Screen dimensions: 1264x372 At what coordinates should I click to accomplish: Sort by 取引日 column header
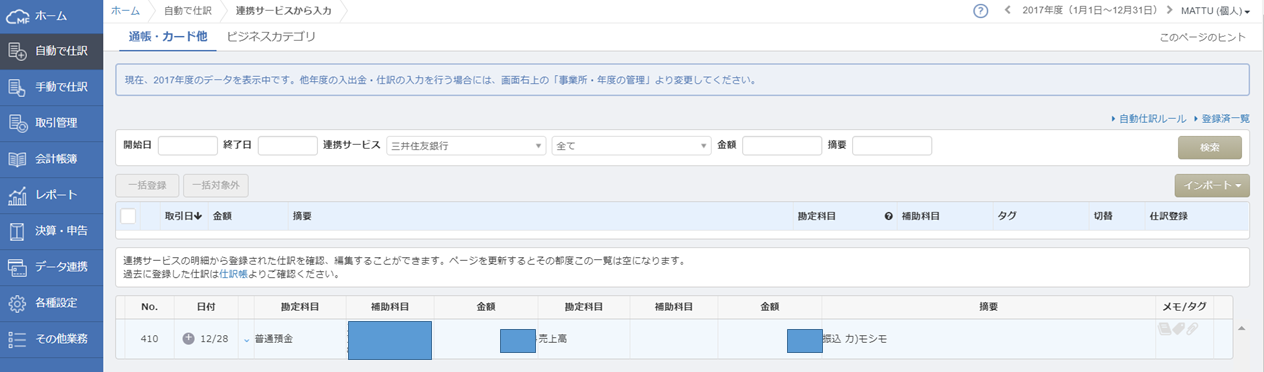[x=183, y=215]
